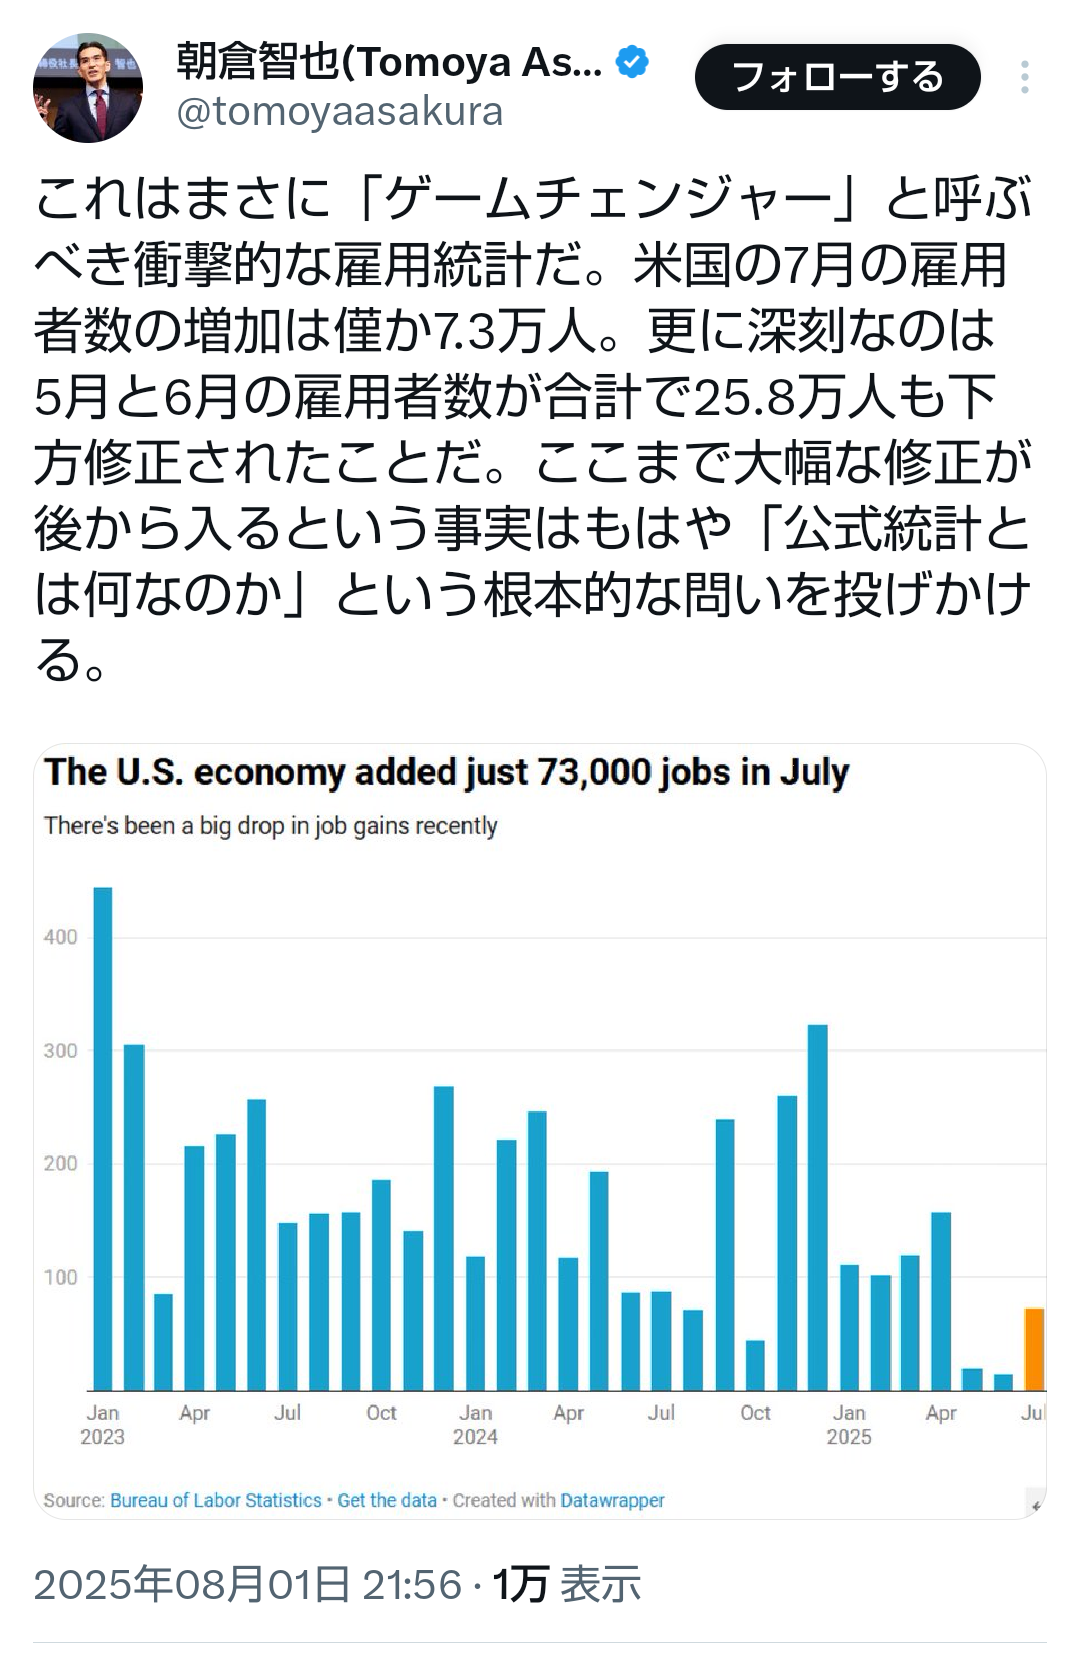Click the chart headline about 73,000 jobs

[x=446, y=772]
